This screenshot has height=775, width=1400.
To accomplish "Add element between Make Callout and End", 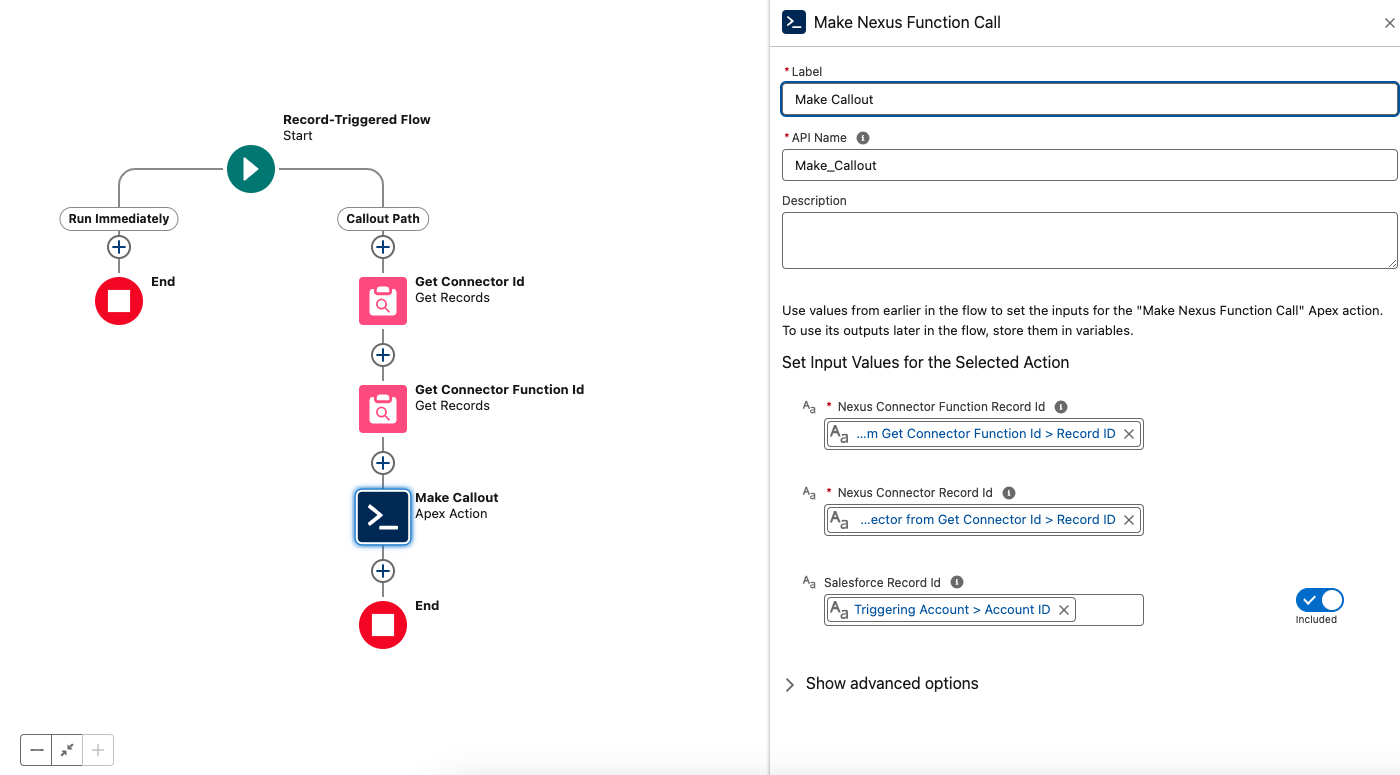I will pos(383,571).
